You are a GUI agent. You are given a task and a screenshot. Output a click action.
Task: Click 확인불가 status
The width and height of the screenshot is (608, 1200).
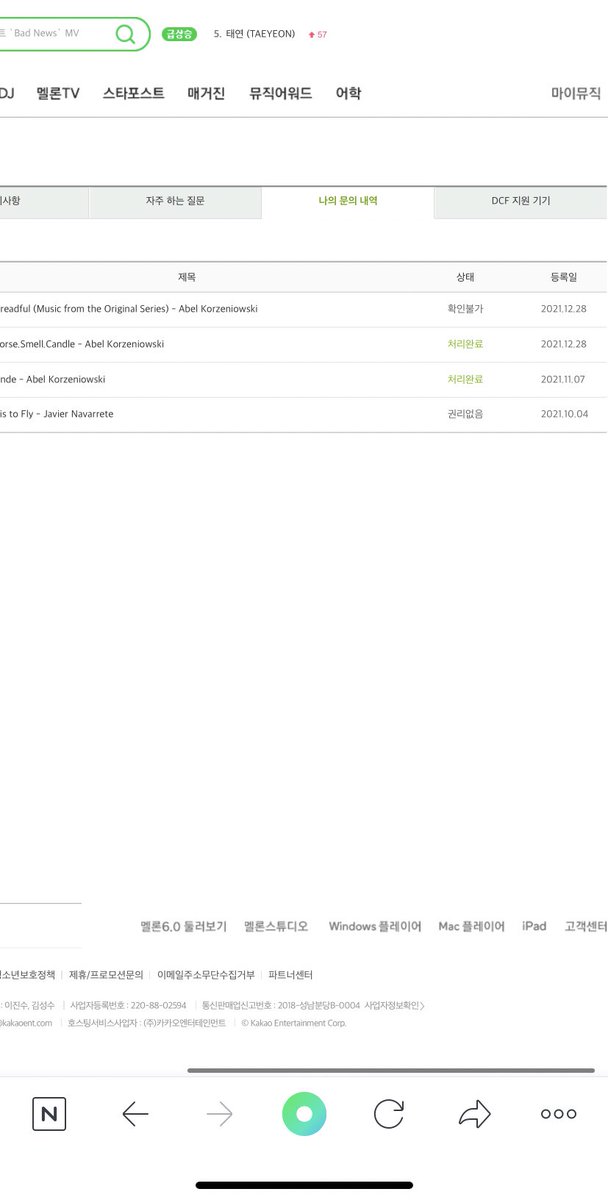tap(465, 308)
